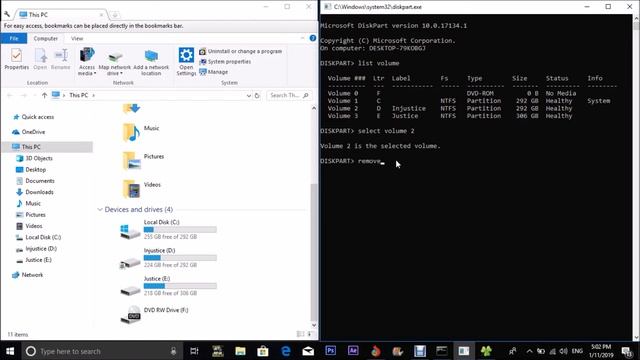
Task: Select Pictures in the navigation pane
Action: pyautogui.click(x=35, y=215)
